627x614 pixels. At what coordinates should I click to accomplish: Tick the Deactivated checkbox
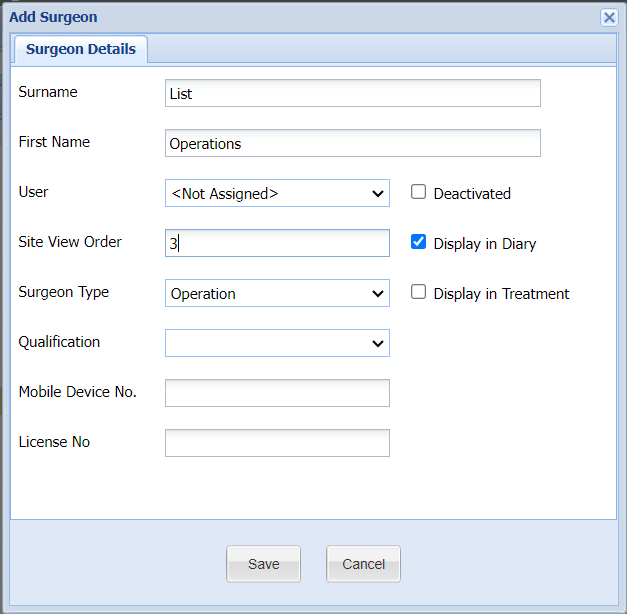[x=419, y=192]
